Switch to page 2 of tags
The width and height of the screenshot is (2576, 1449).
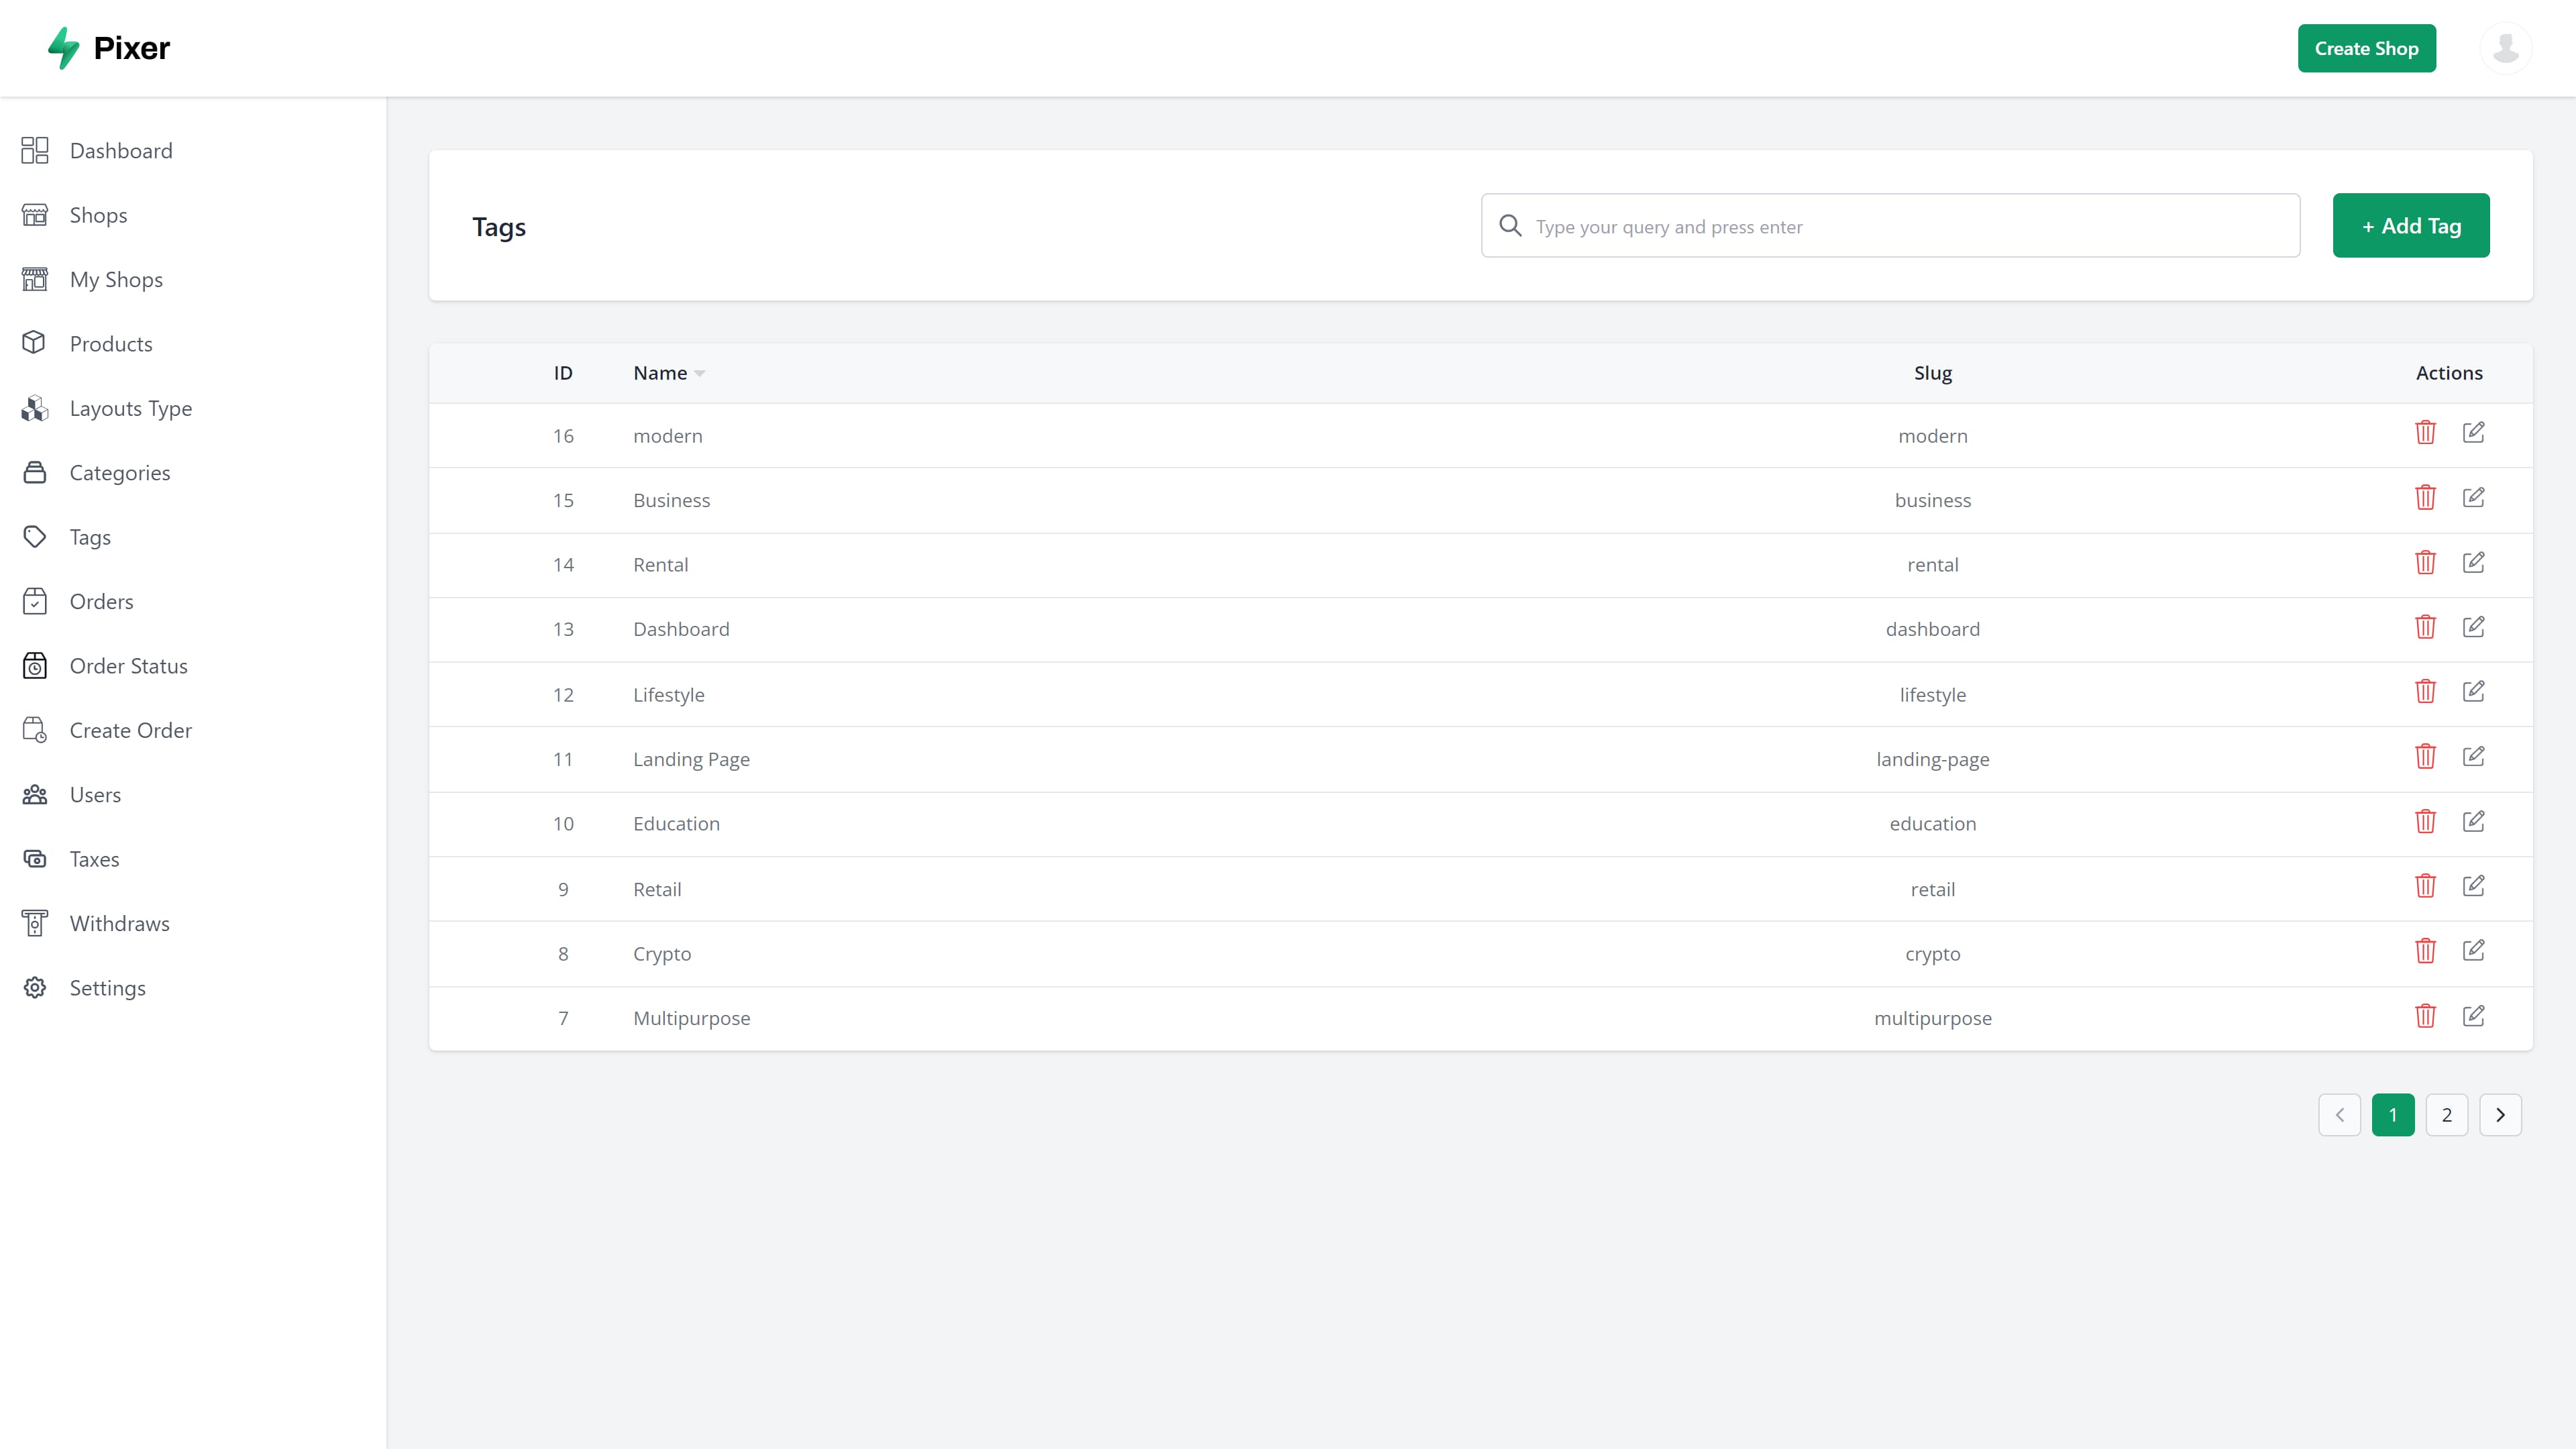[x=2447, y=1114]
